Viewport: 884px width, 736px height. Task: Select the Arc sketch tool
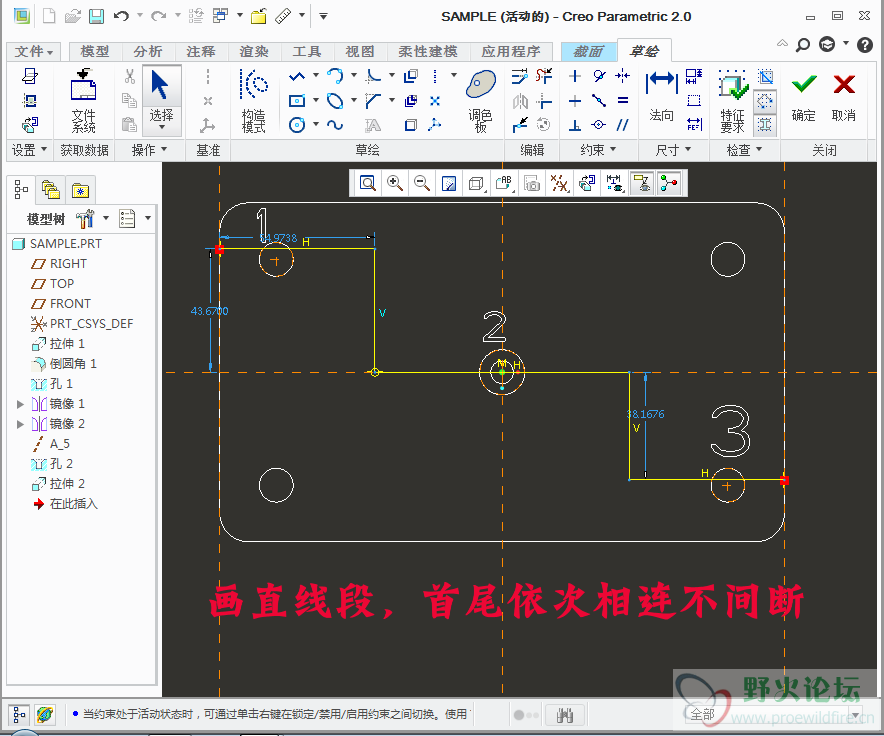coord(335,76)
